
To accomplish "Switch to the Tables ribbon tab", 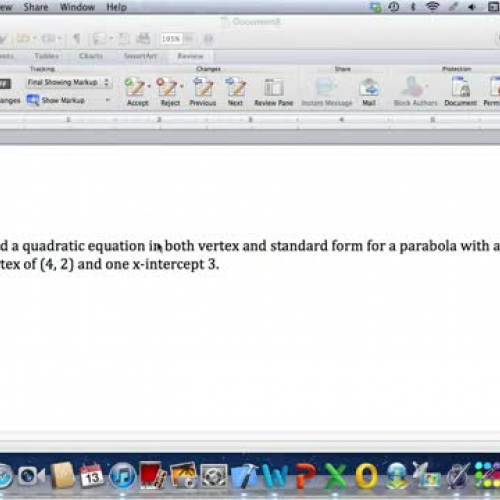I will point(47,56).
